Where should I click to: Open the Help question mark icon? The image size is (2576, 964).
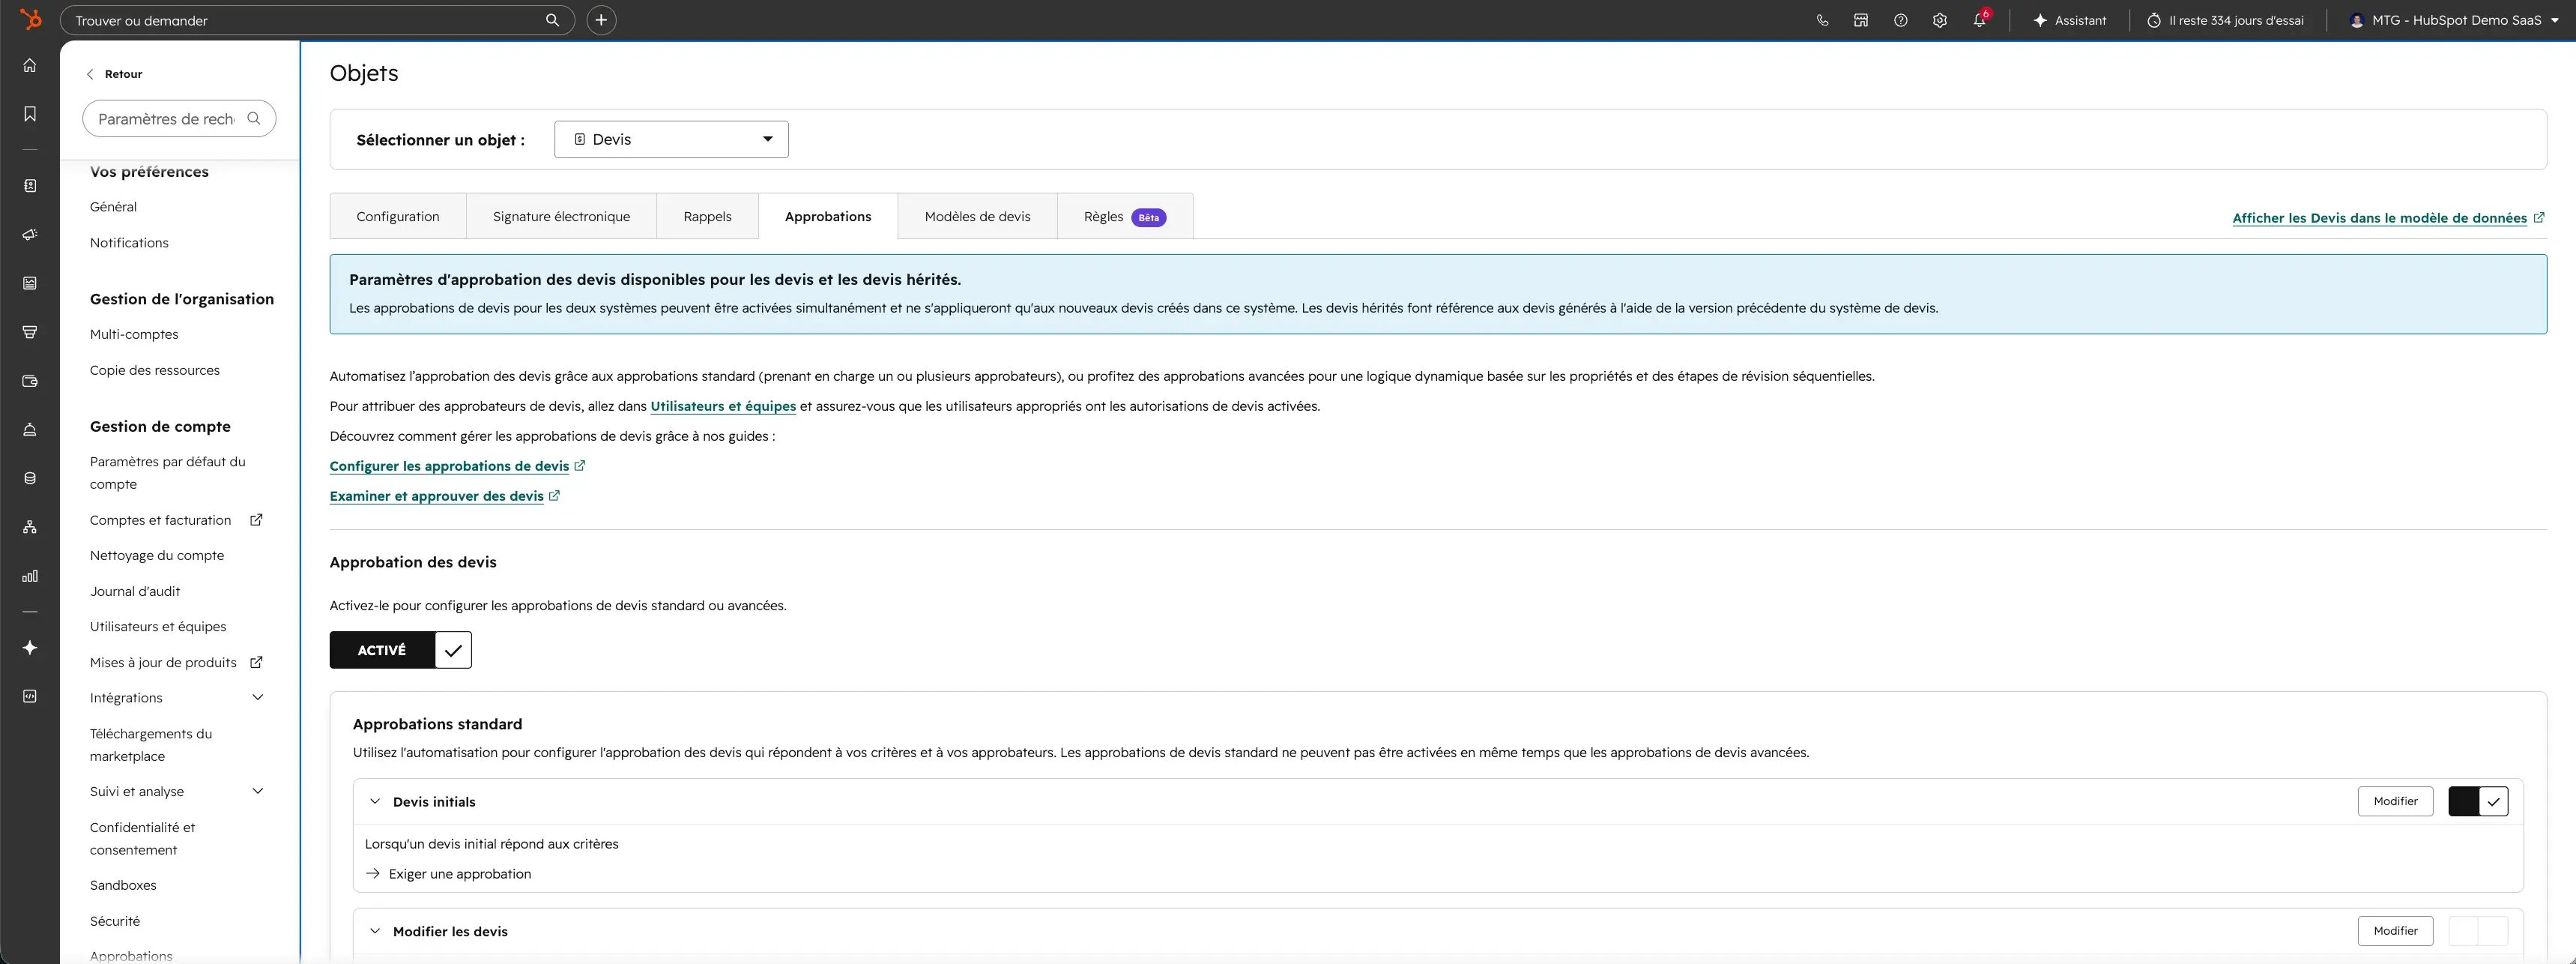click(x=1900, y=20)
